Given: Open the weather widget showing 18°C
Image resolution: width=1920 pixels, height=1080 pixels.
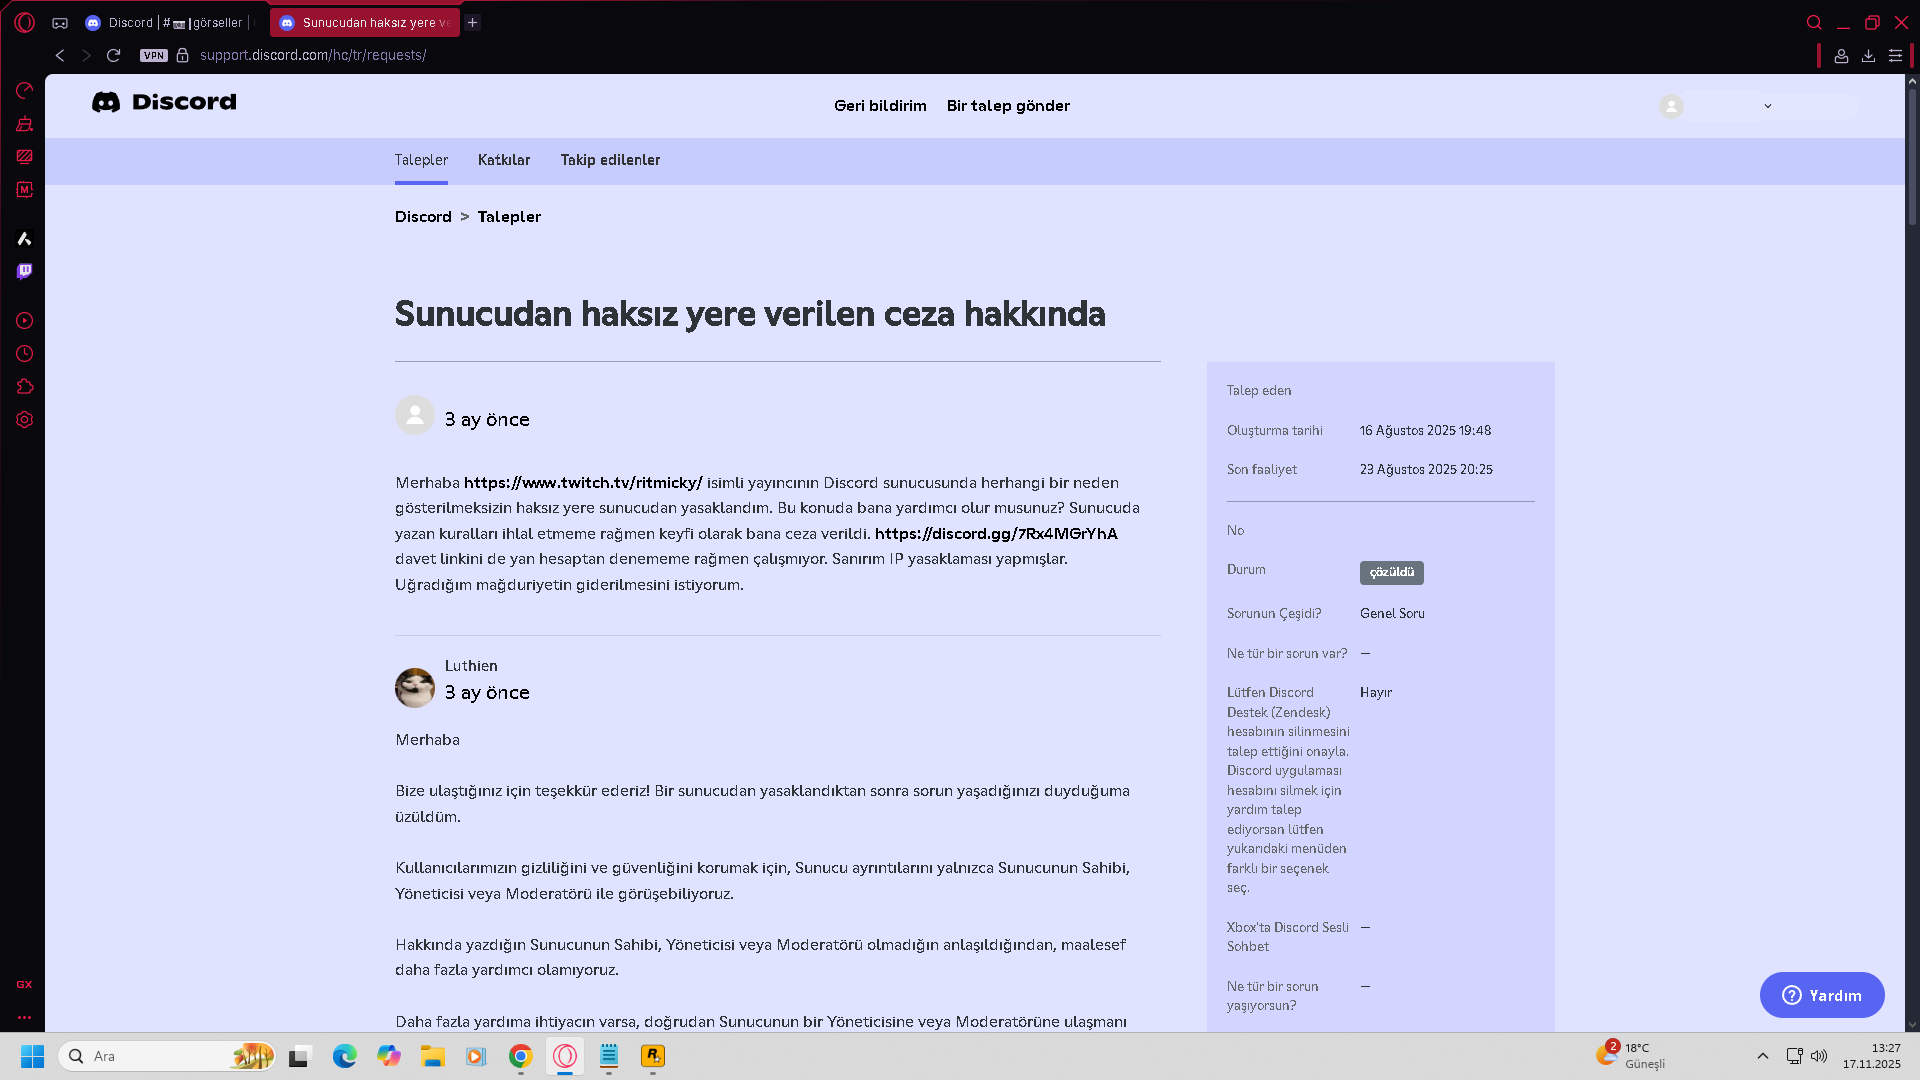Looking at the screenshot, I should 1632,1056.
